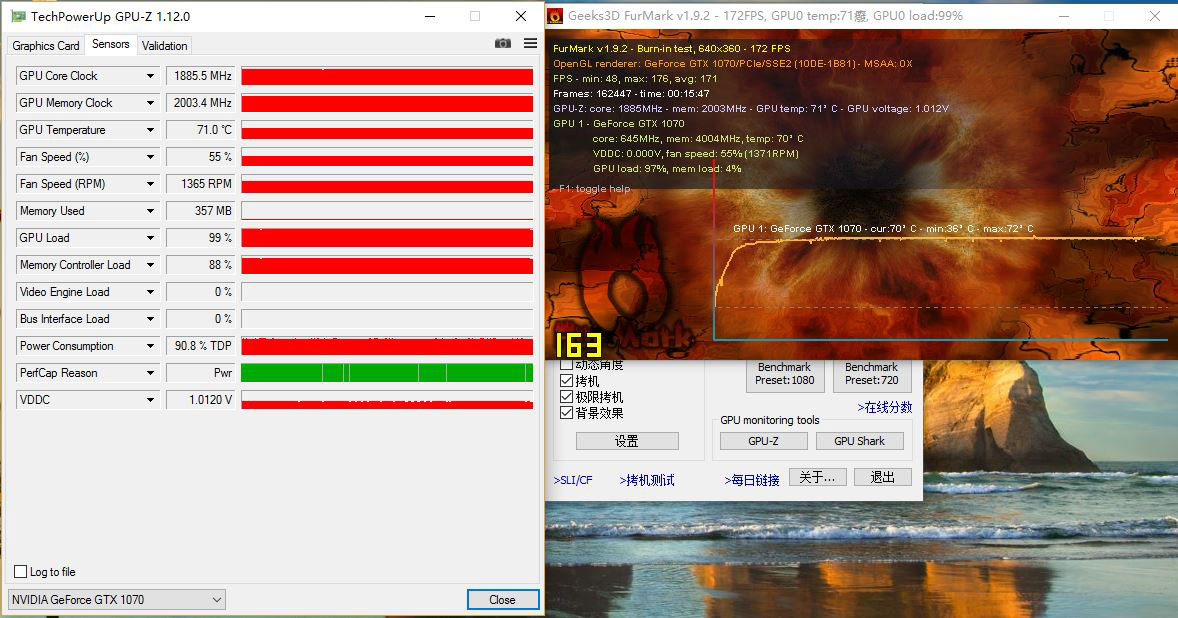1178x618 pixels.
Task: Click the GPU-Z Close button
Action: (503, 599)
